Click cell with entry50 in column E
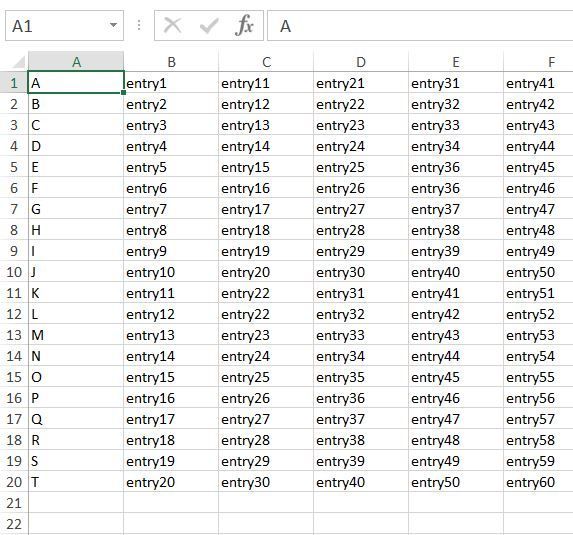Screen dimensions: 573x535 pos(456,481)
